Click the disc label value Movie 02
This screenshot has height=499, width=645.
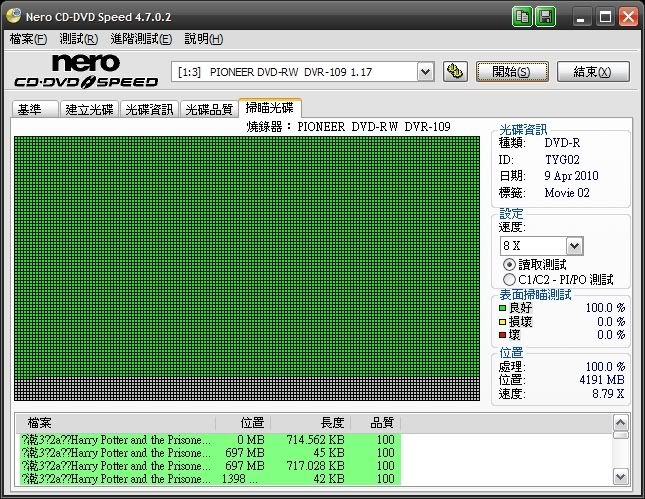tap(567, 193)
